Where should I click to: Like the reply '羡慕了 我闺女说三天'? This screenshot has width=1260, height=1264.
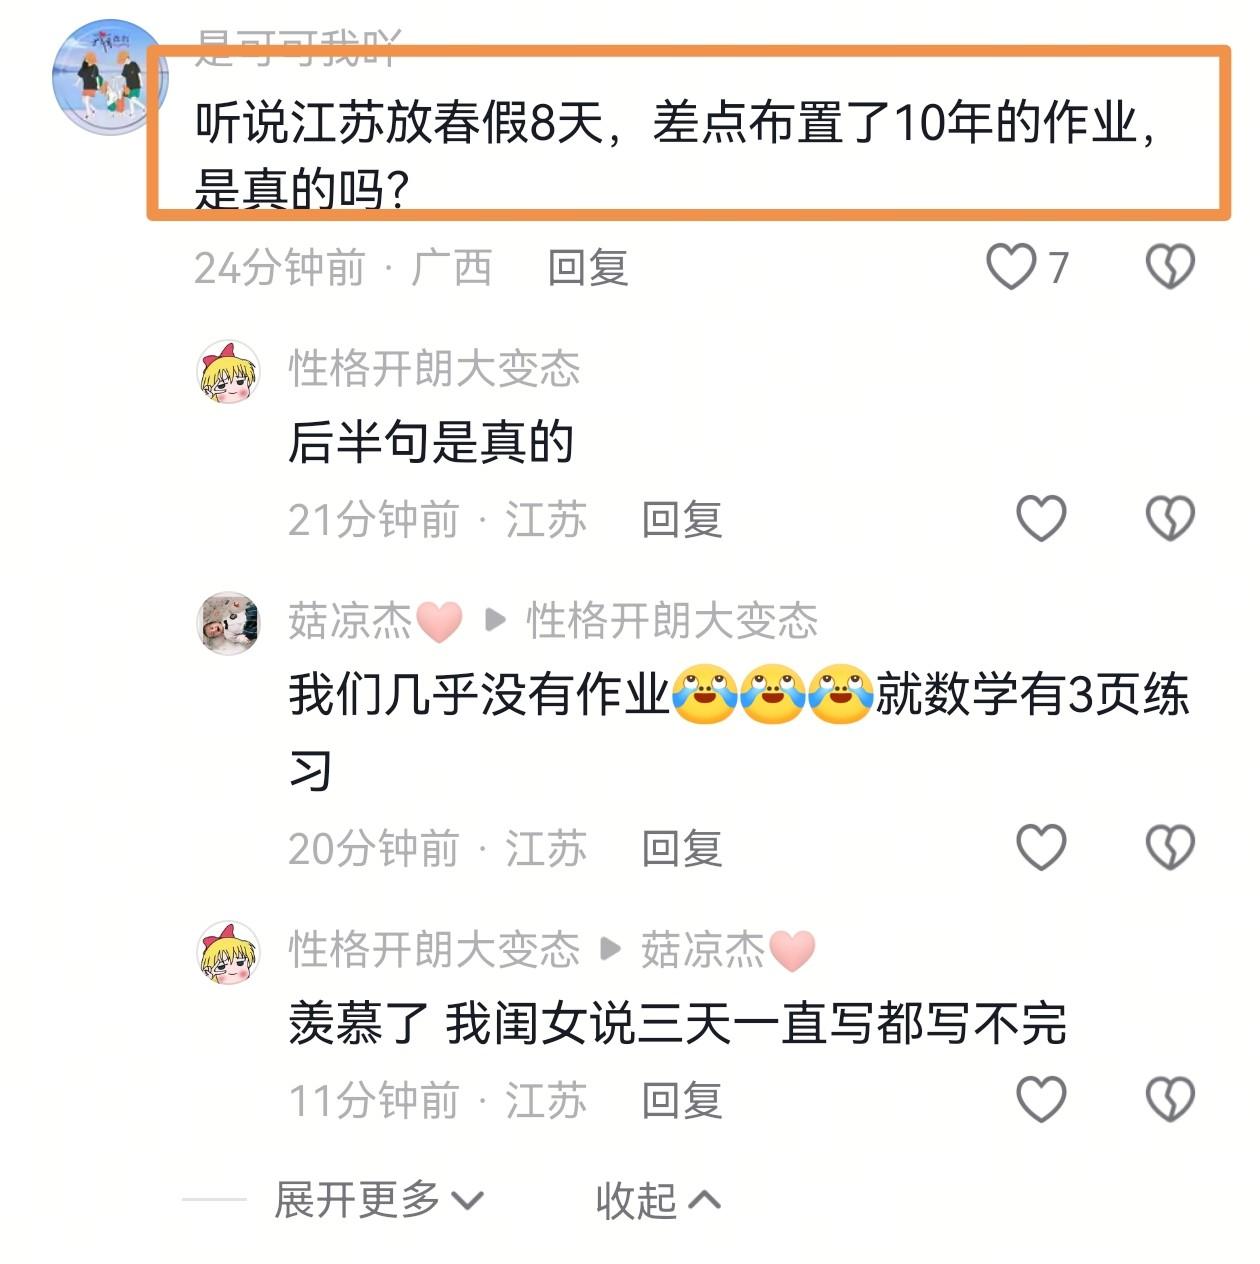pos(1041,1099)
